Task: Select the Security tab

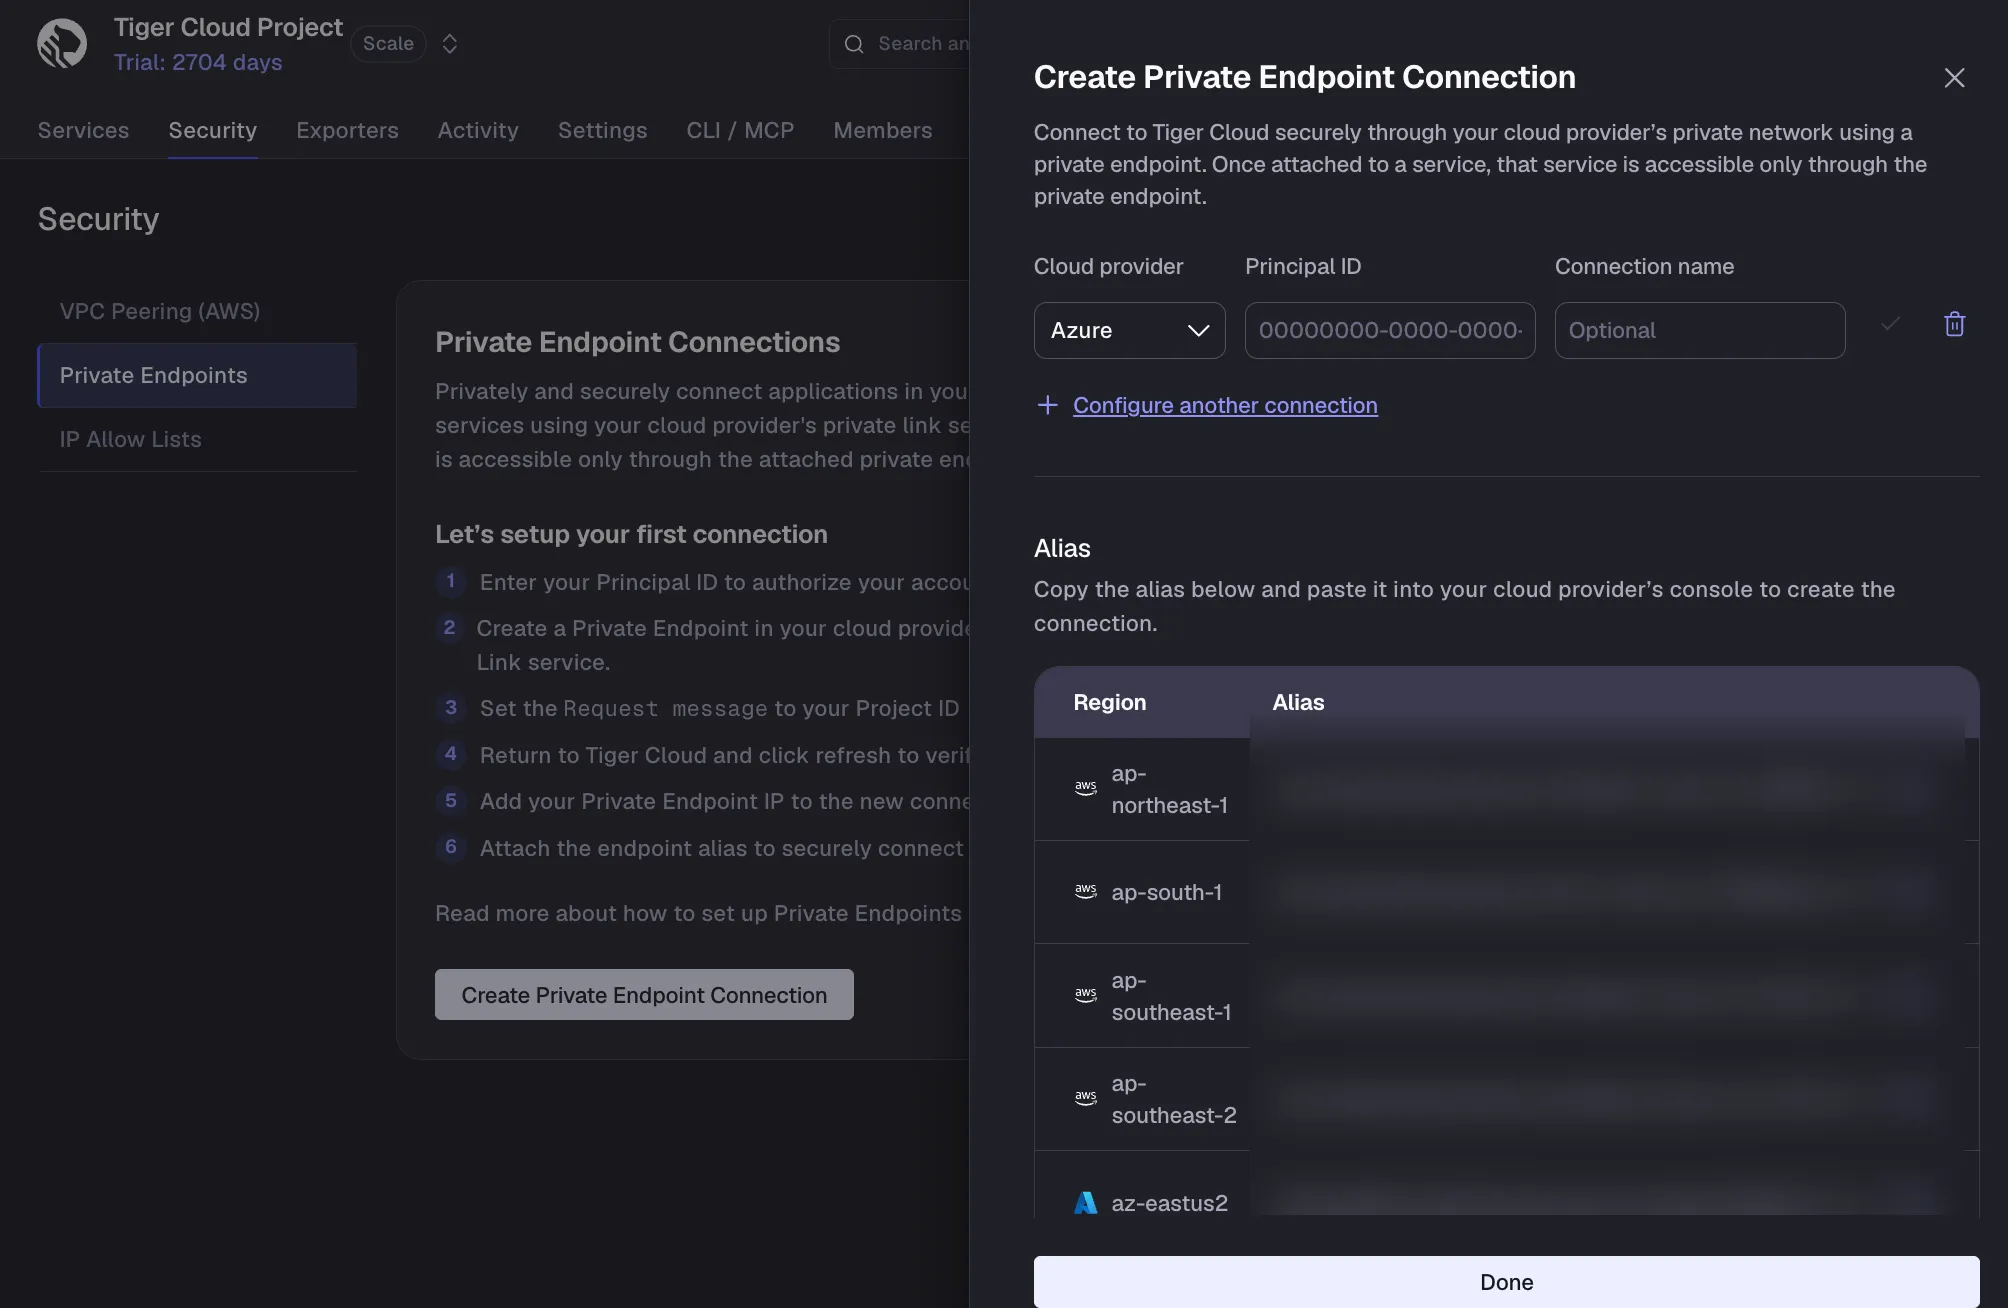Action: 213,131
